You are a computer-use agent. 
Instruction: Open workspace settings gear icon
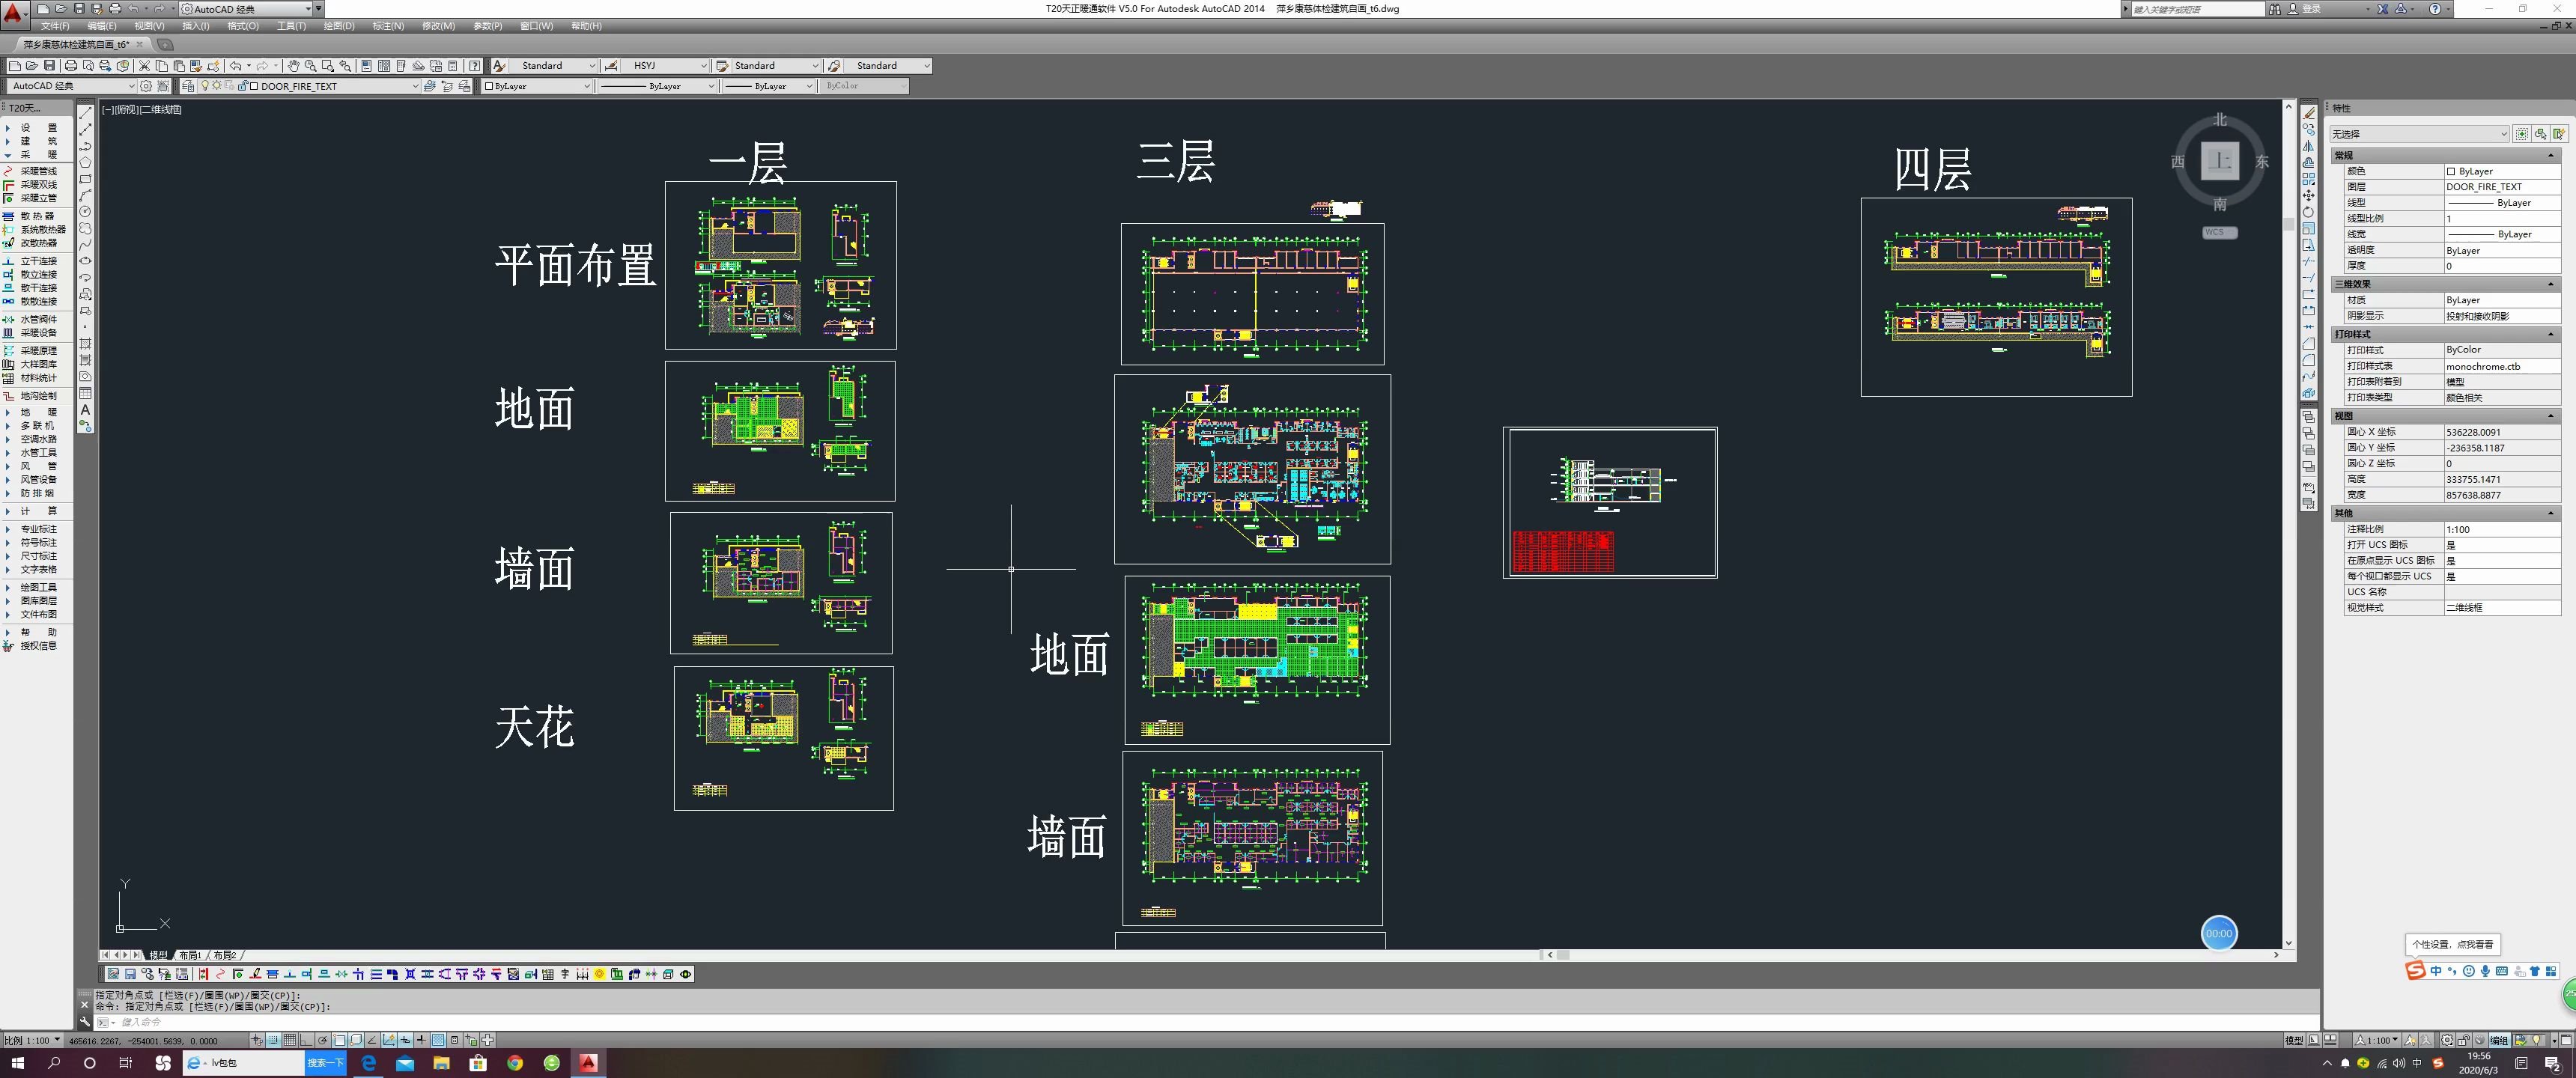146,86
